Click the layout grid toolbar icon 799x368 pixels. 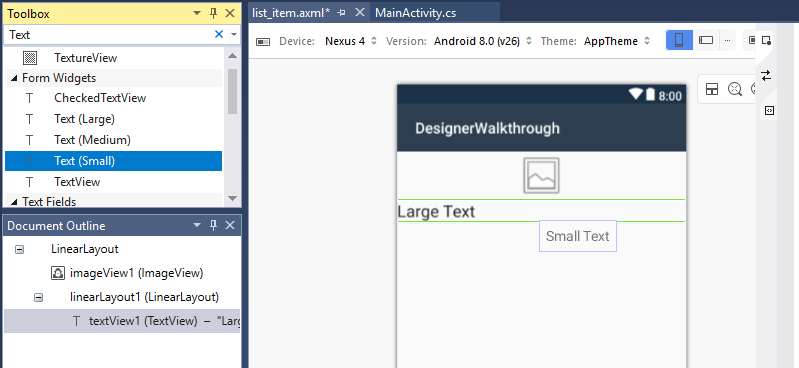[x=711, y=89]
